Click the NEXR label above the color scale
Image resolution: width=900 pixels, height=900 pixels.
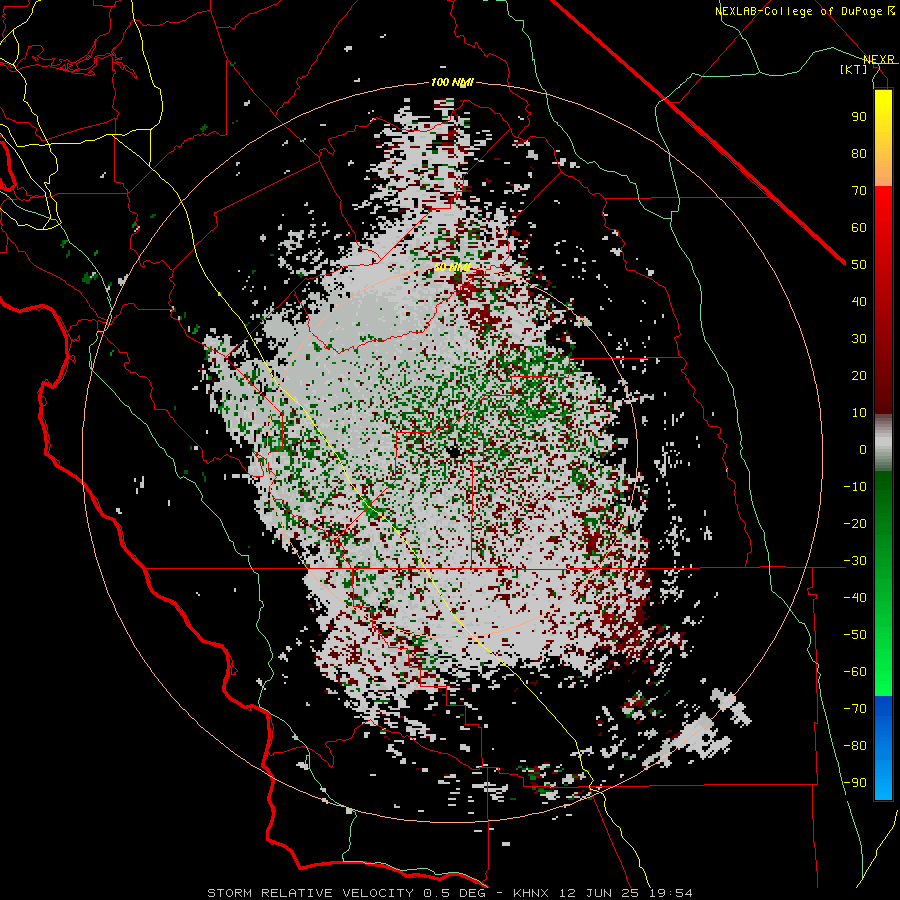(879, 60)
